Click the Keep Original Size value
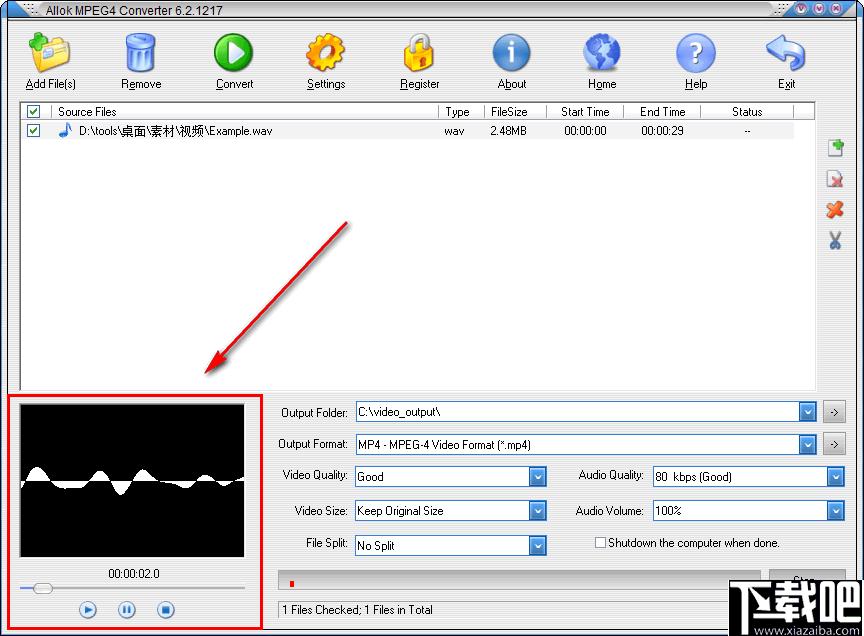The width and height of the screenshot is (864, 636). click(x=400, y=511)
